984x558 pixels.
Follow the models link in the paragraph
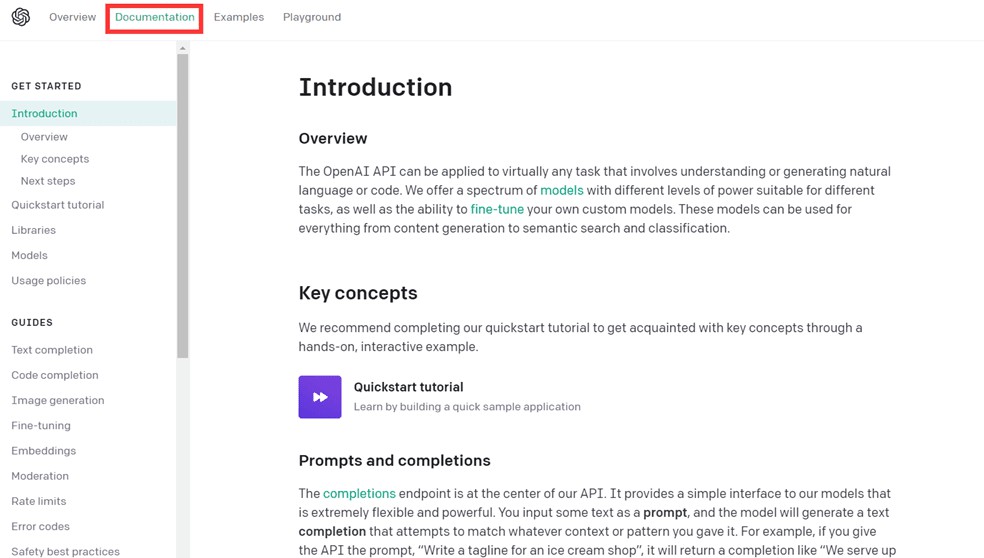tap(562, 190)
